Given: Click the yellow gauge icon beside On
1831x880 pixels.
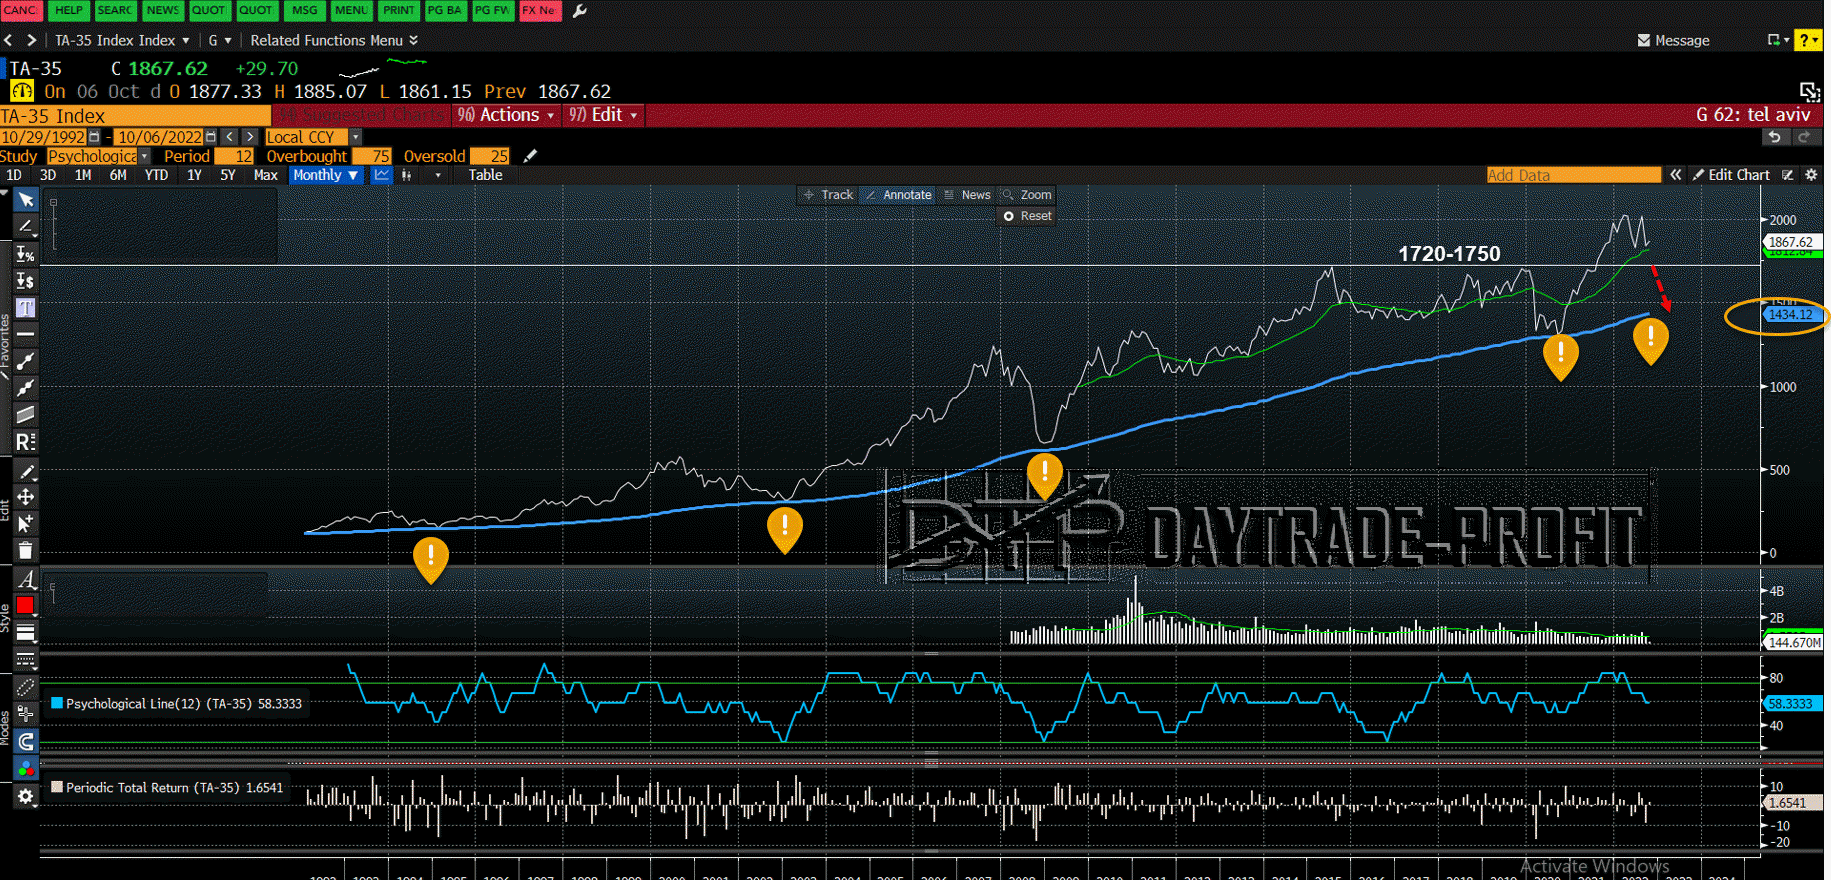Looking at the screenshot, I should click(21, 91).
